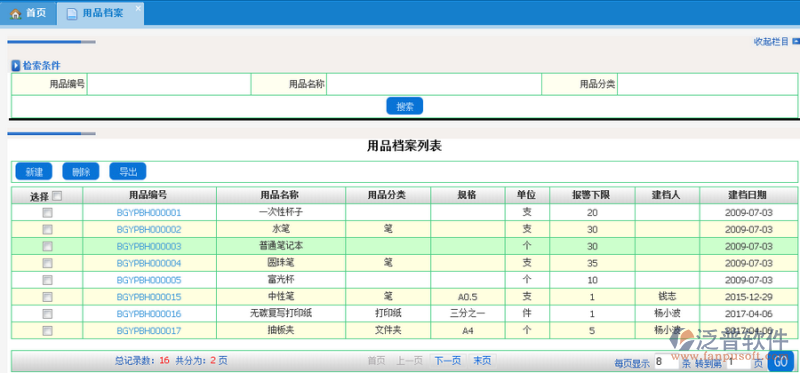Click the blue arrow icon beside 检索条件
This screenshot has width=800, height=373.
[16, 66]
